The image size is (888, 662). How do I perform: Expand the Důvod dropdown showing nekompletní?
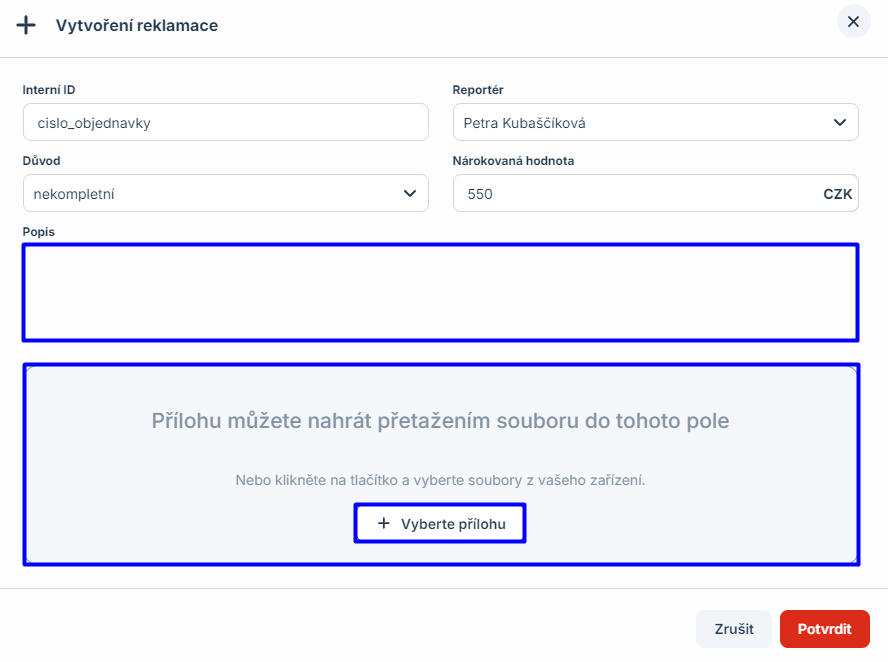click(x=210, y=194)
